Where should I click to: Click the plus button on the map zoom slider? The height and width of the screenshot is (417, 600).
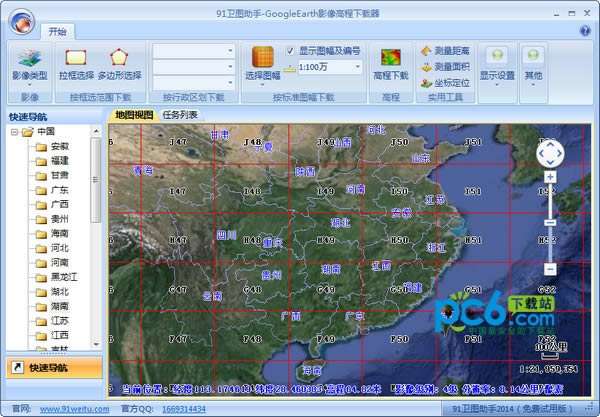click(x=549, y=176)
